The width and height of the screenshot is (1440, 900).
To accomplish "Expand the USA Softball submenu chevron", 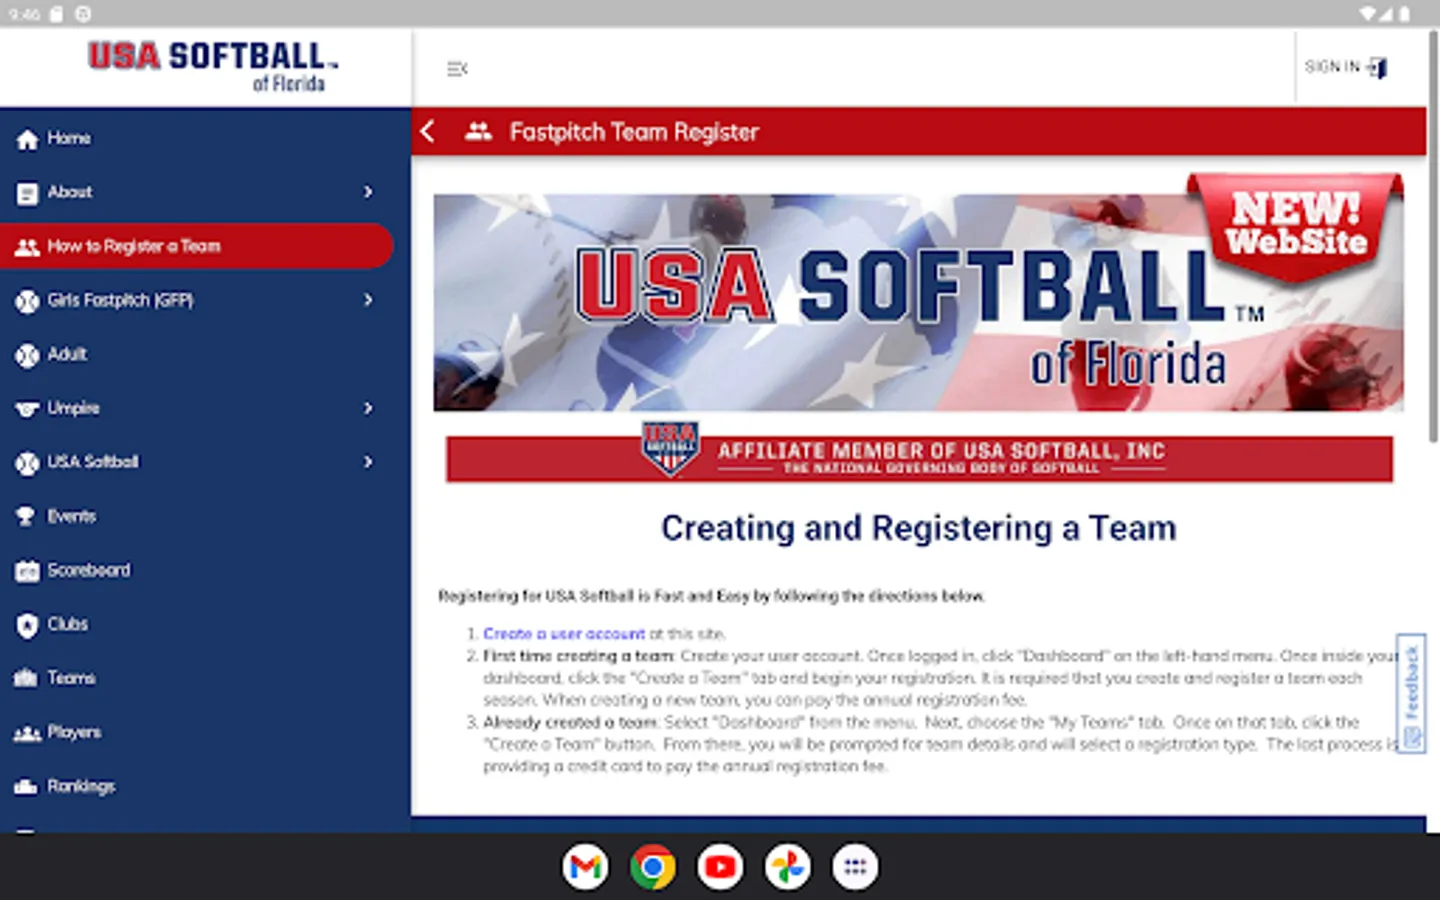I will [368, 462].
